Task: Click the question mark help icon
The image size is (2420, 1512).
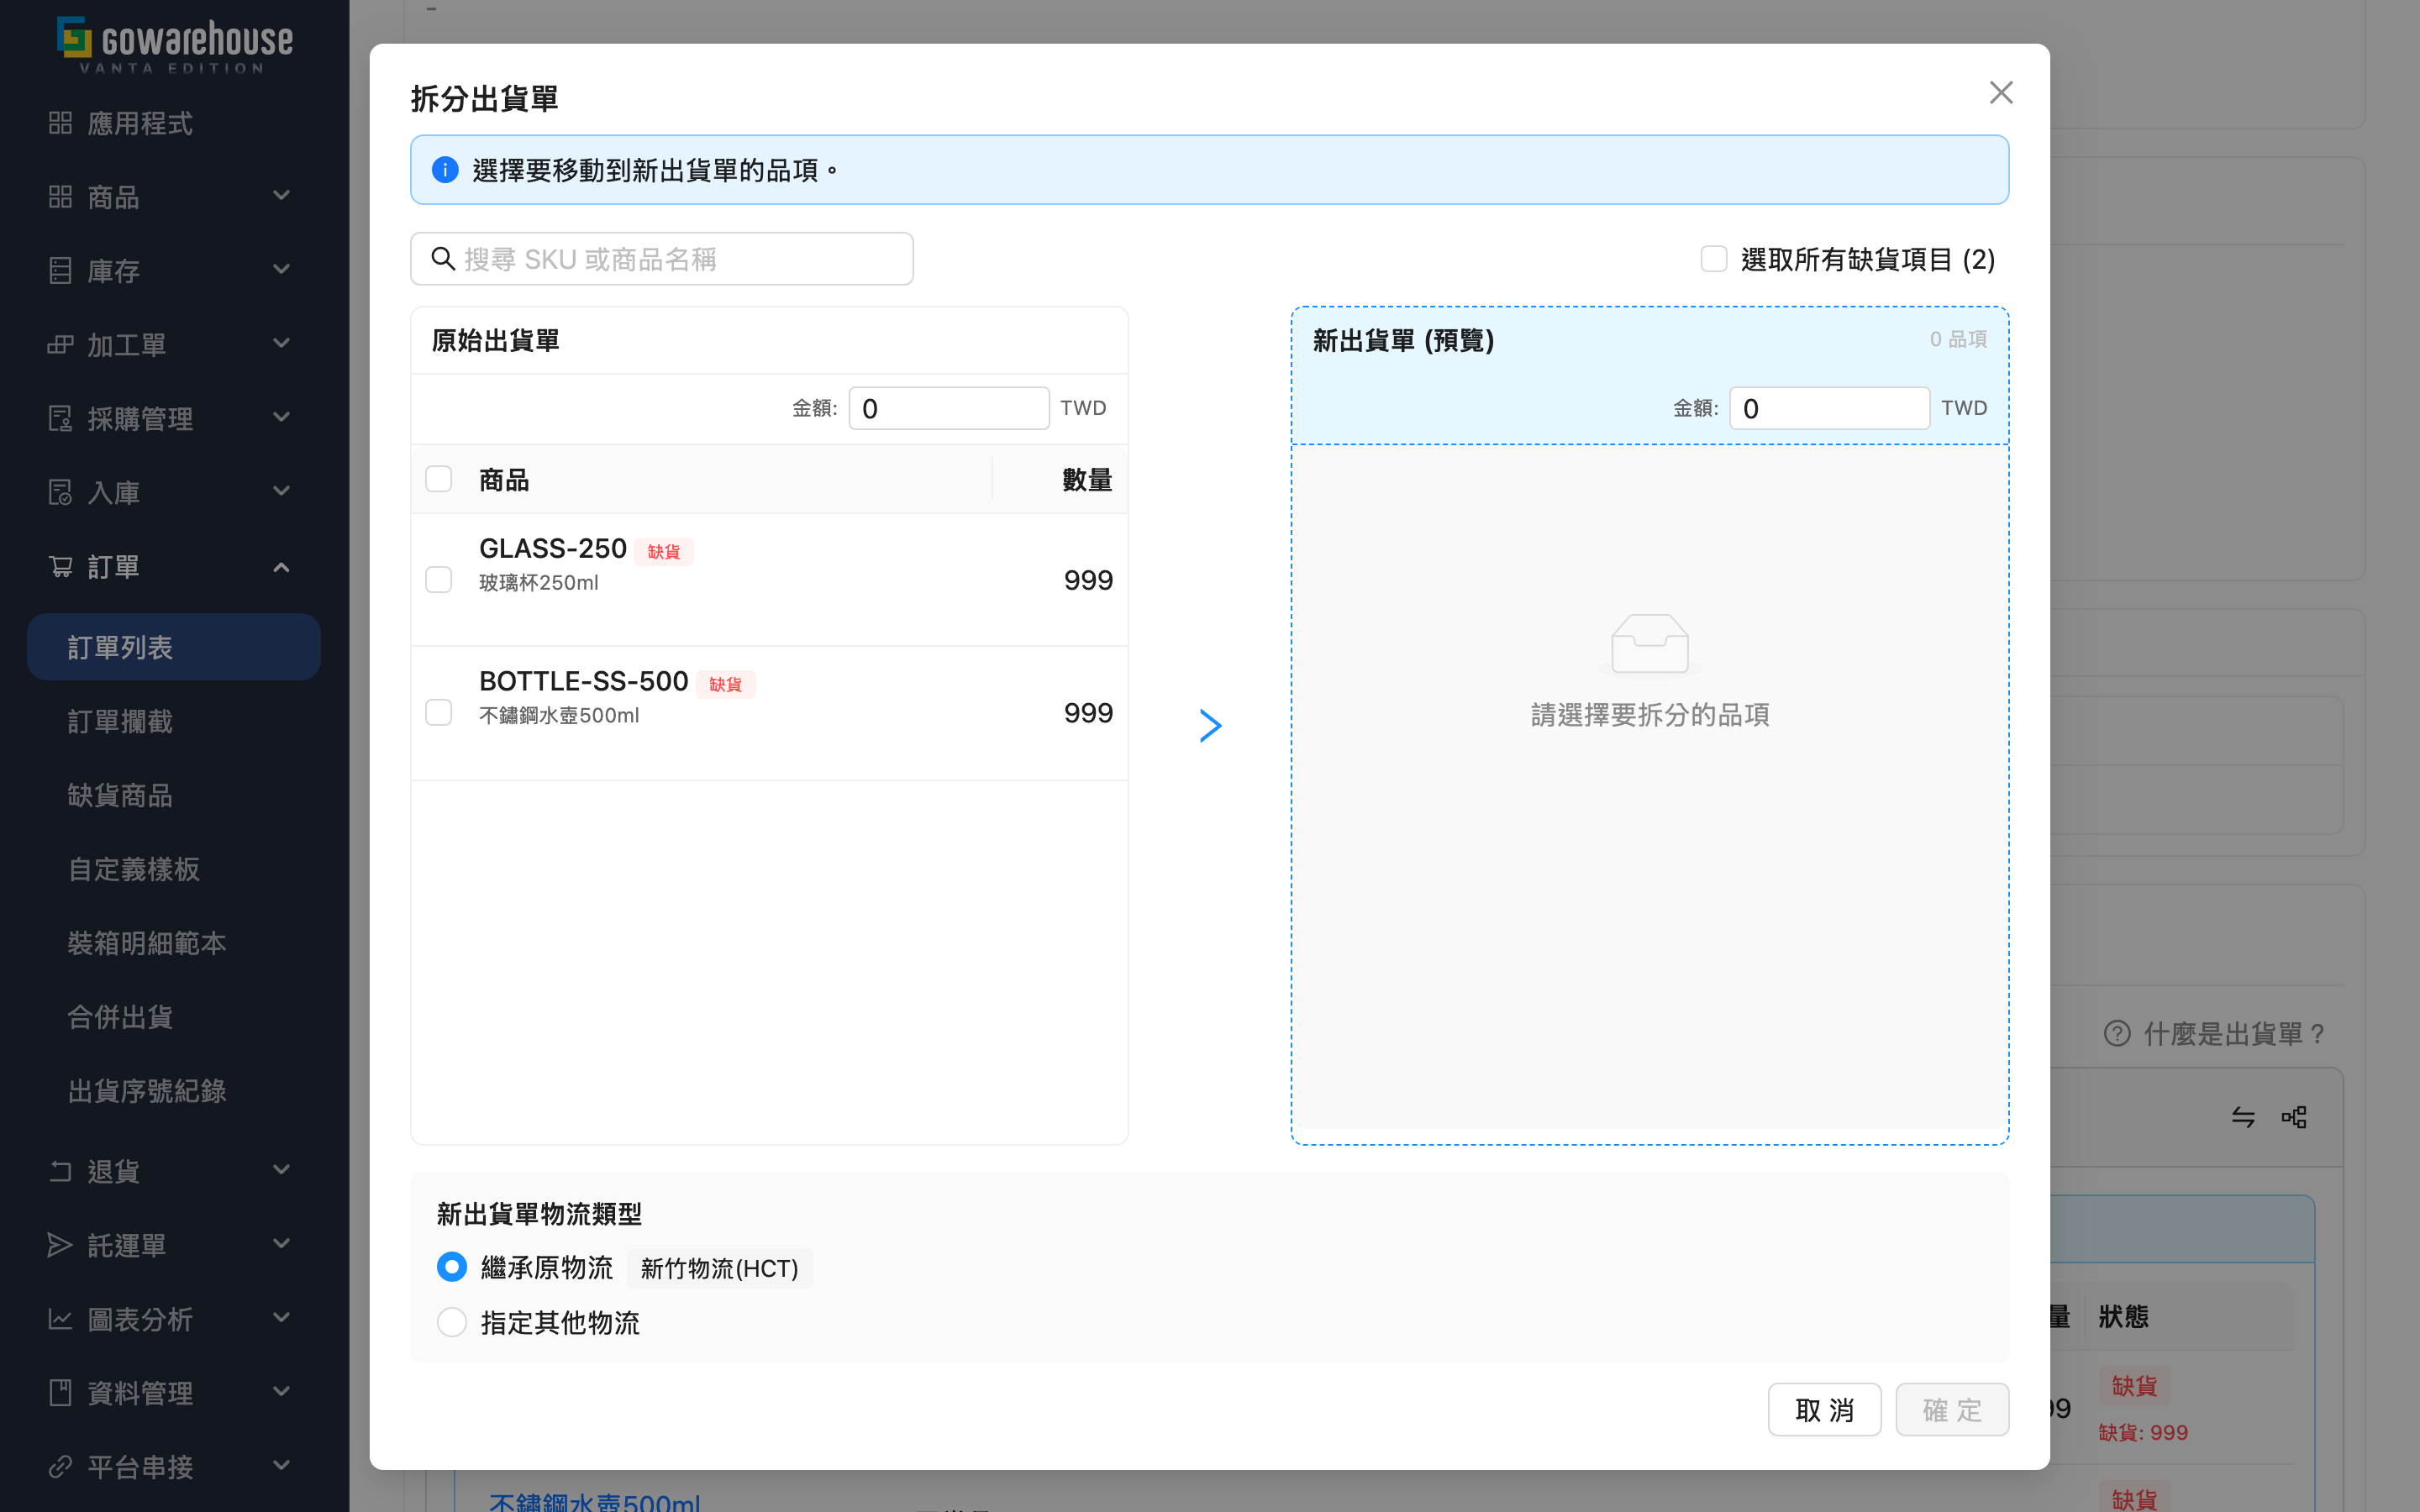Action: [2117, 1033]
